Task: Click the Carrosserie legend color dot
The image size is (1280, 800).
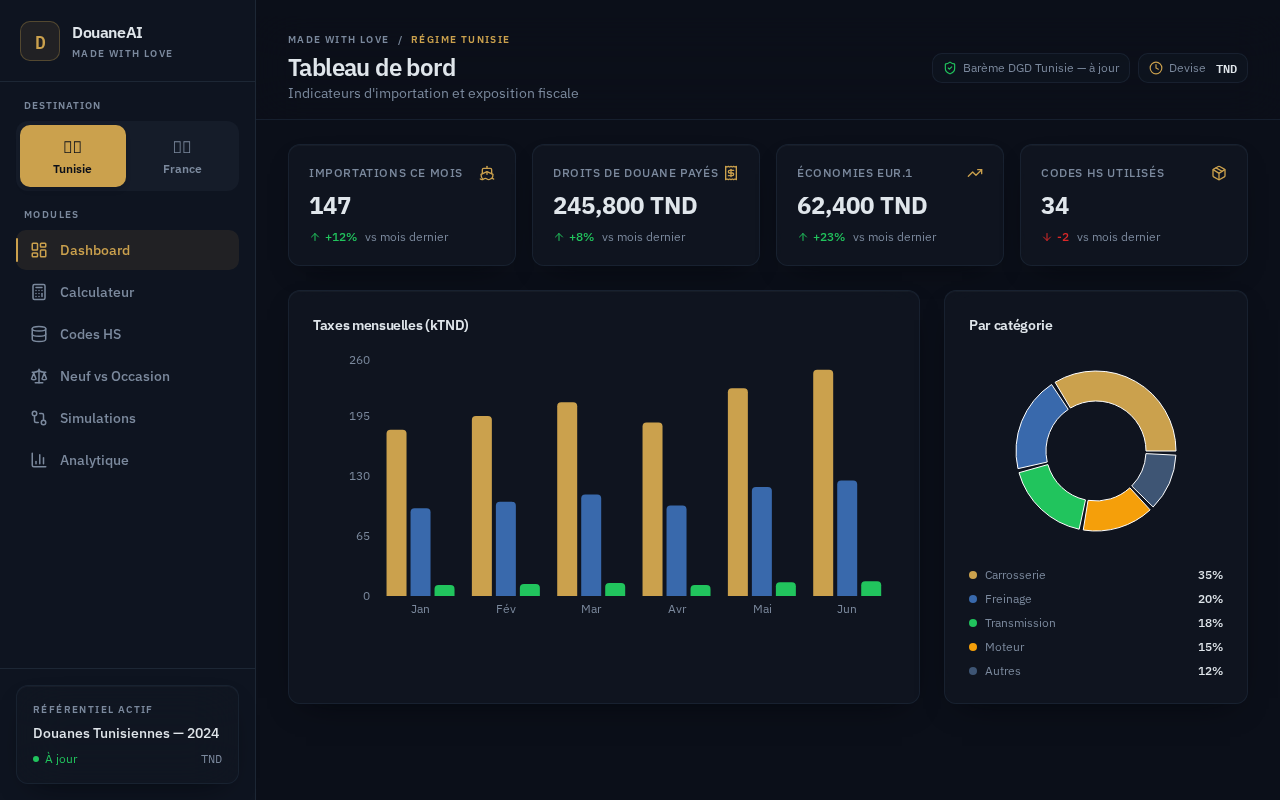Action: [973, 575]
